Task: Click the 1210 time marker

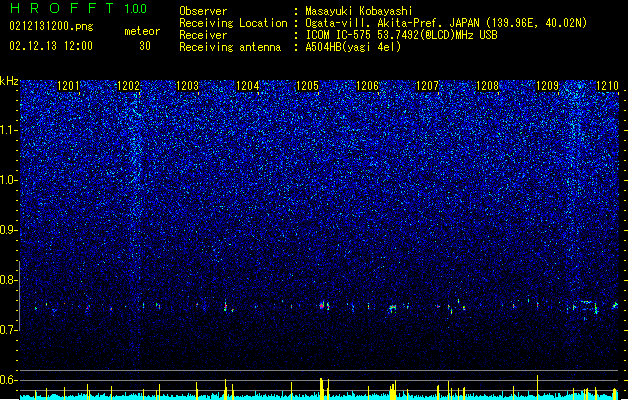Action: (x=607, y=85)
